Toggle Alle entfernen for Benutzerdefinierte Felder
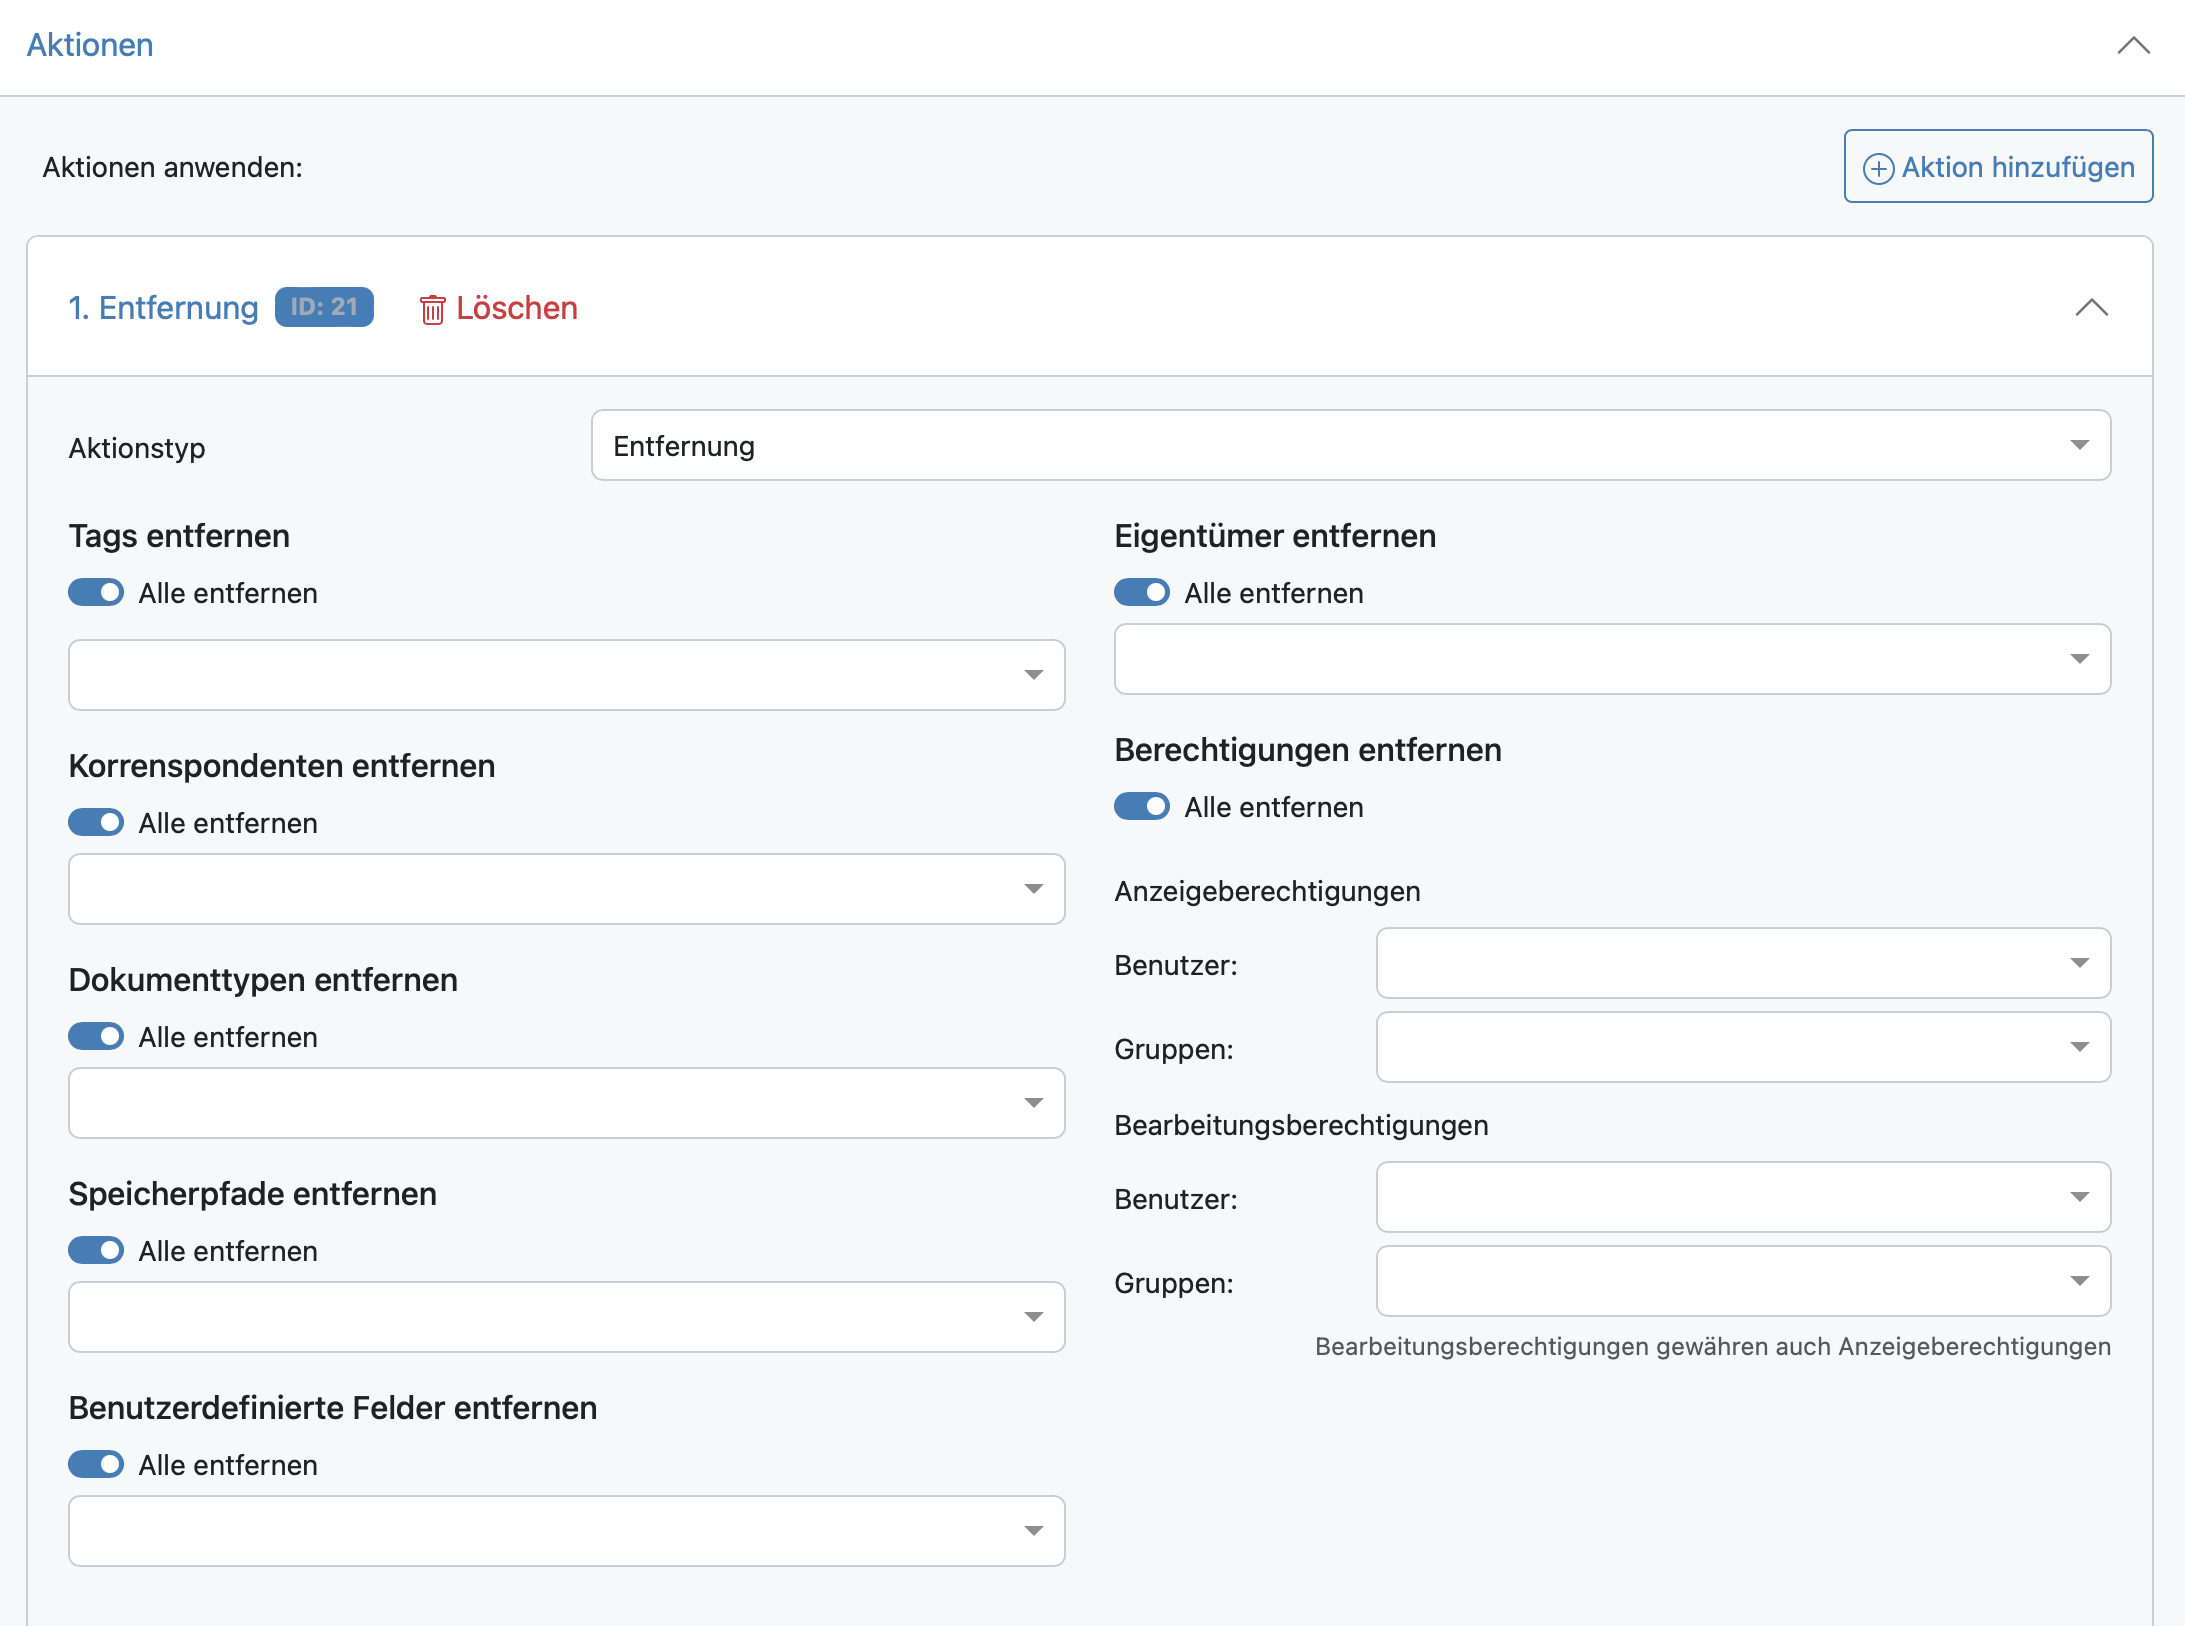The width and height of the screenshot is (2185, 1626). coord(96,1465)
